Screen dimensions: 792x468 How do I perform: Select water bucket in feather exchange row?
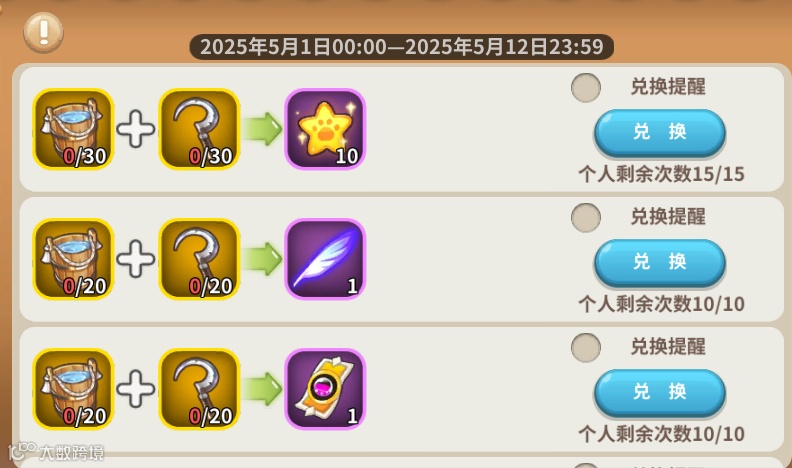pyautogui.click(x=73, y=259)
